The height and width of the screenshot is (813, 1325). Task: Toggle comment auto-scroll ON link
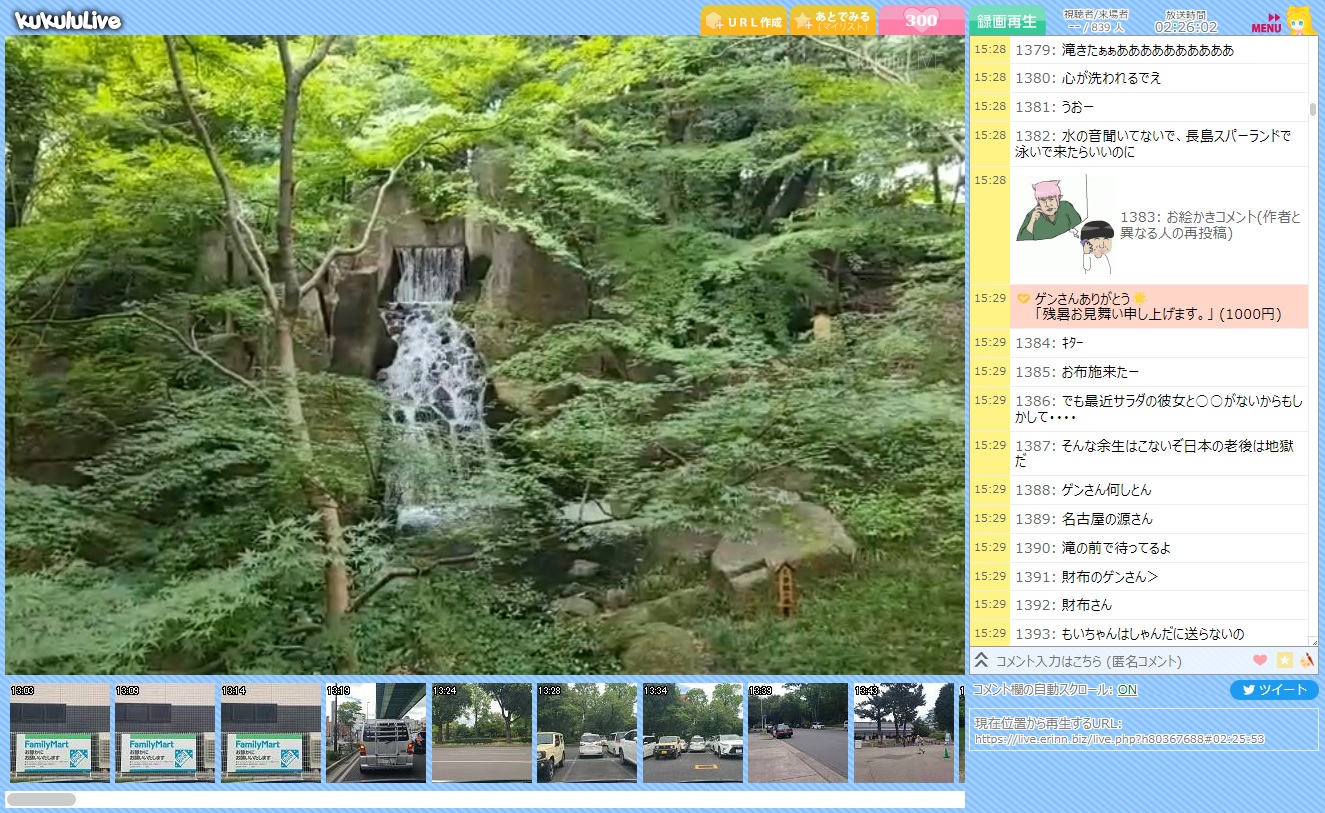pos(1127,690)
